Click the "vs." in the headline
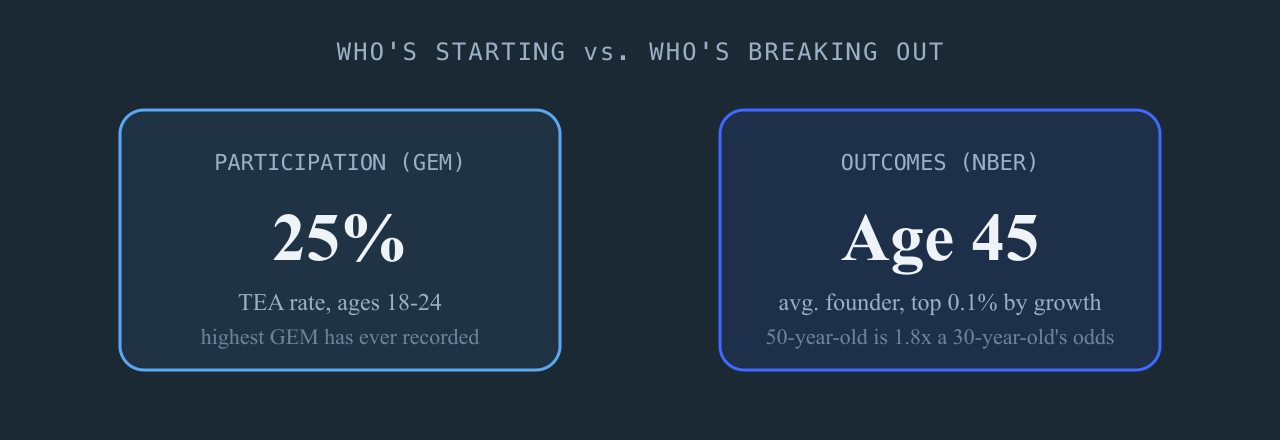This screenshot has width=1280, height=440. click(607, 52)
